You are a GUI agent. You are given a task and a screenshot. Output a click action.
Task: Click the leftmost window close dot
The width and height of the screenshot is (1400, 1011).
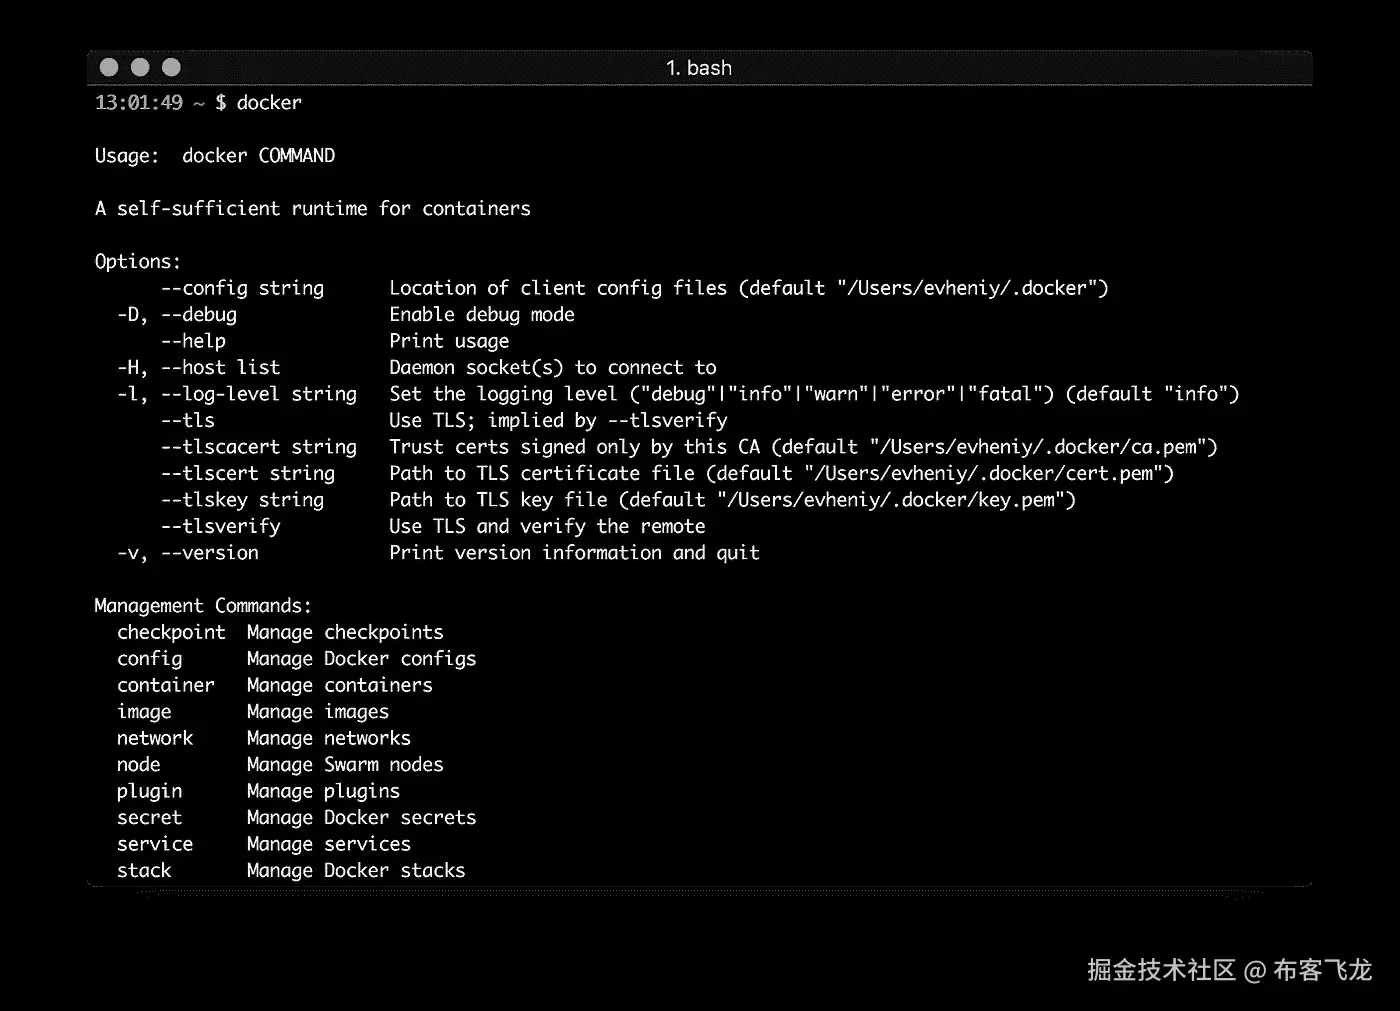coord(109,67)
